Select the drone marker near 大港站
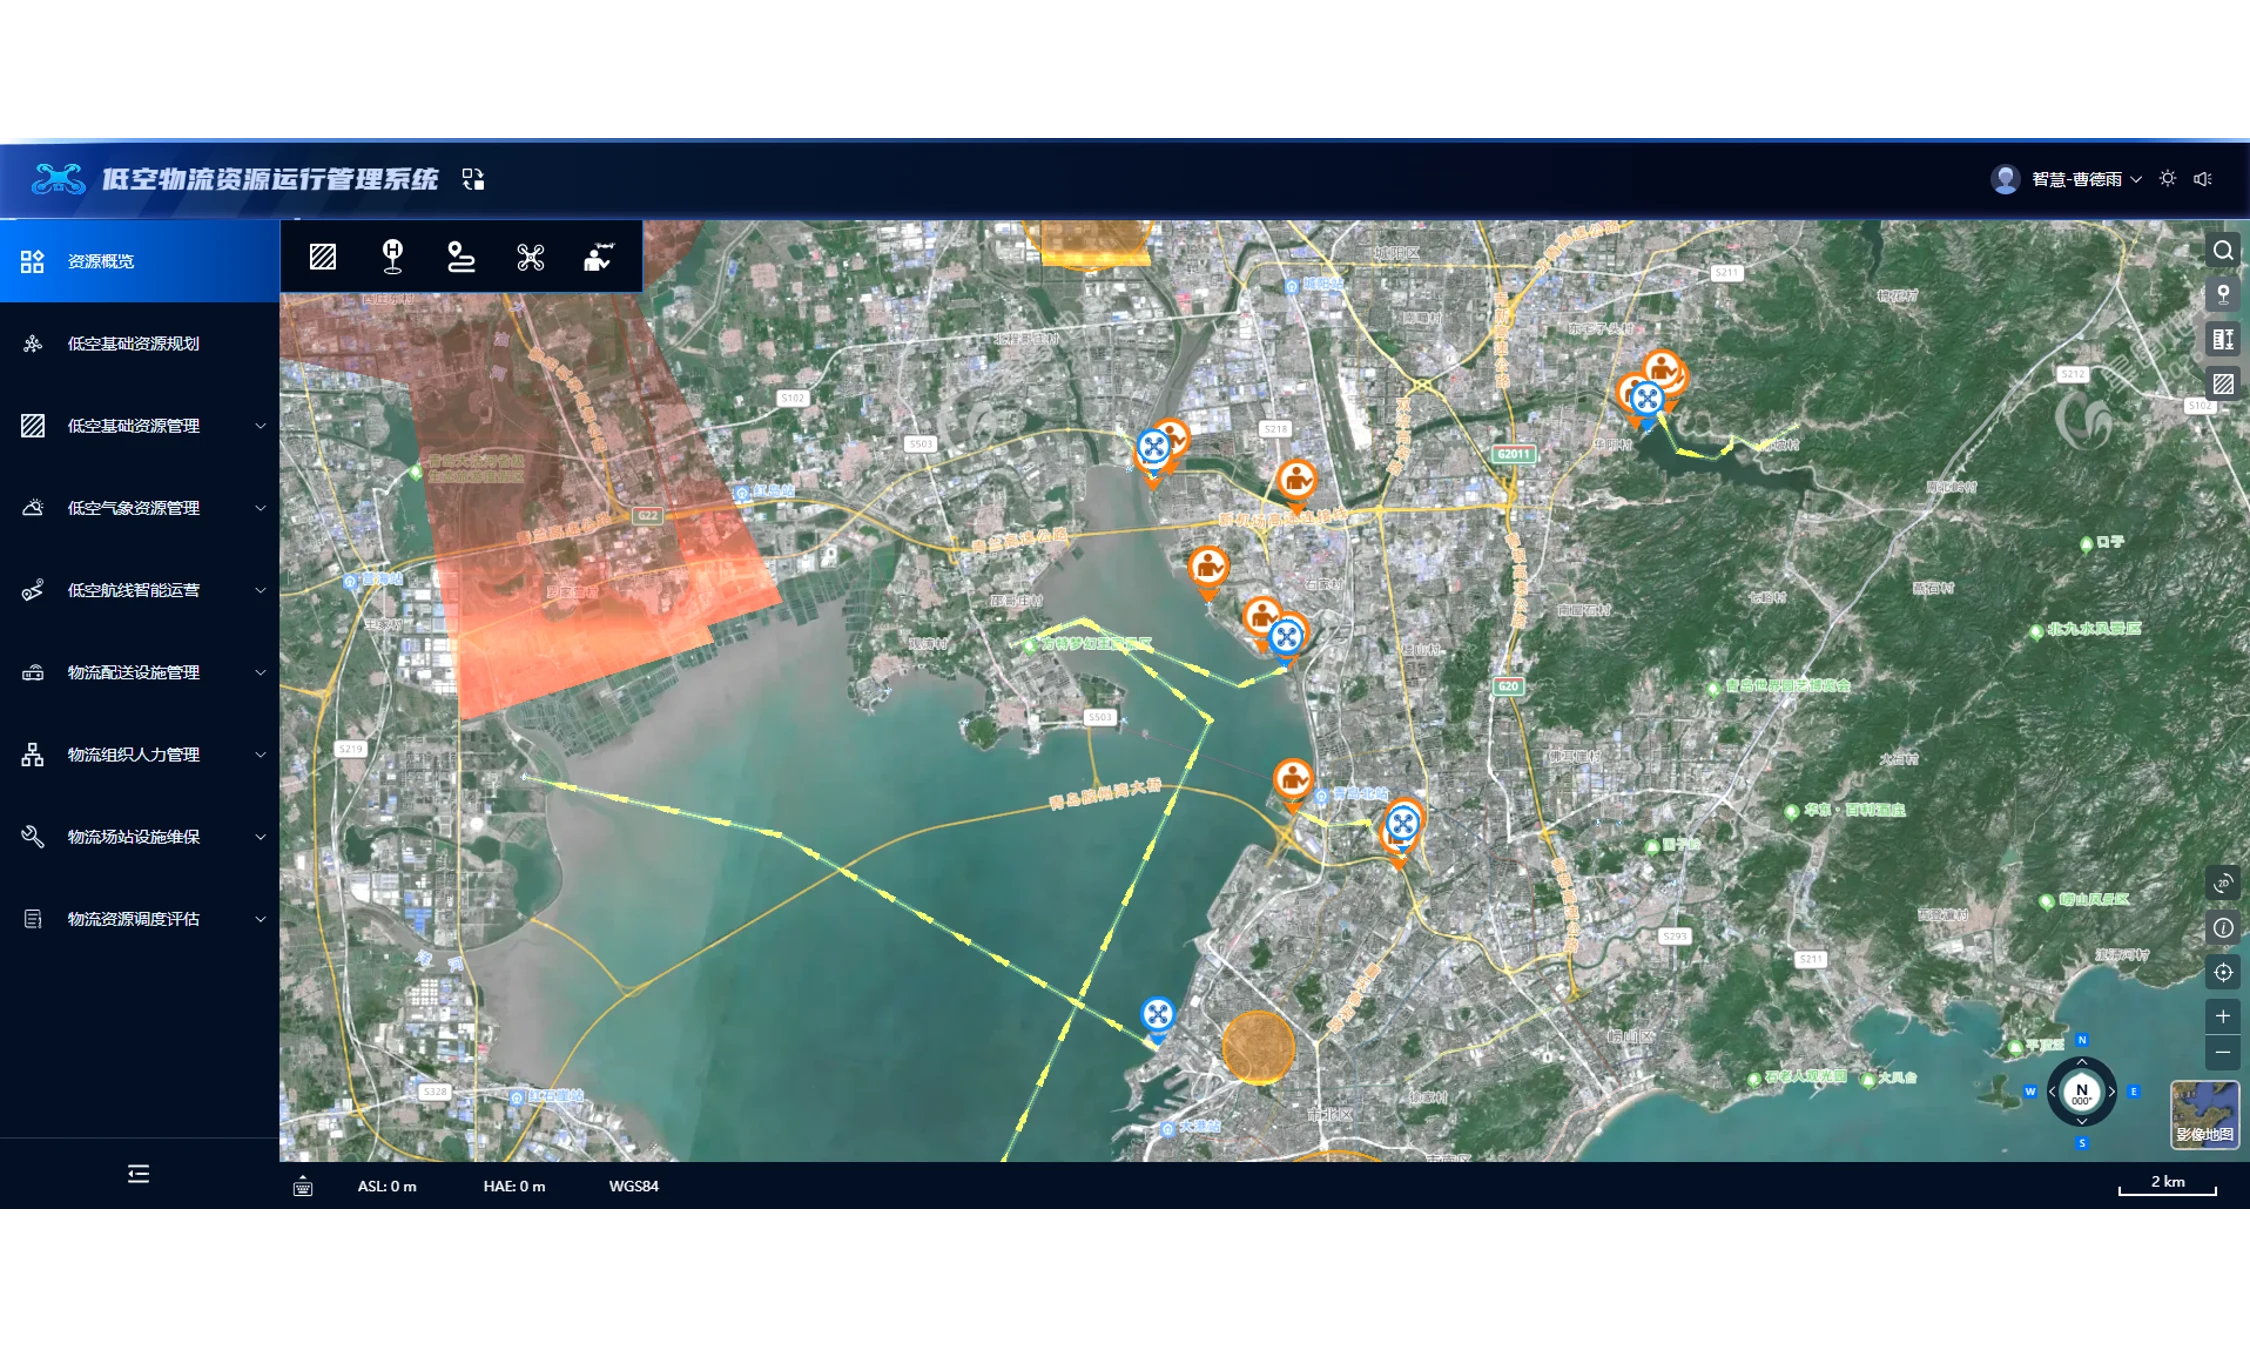2250x1350 pixels. point(1157,1018)
